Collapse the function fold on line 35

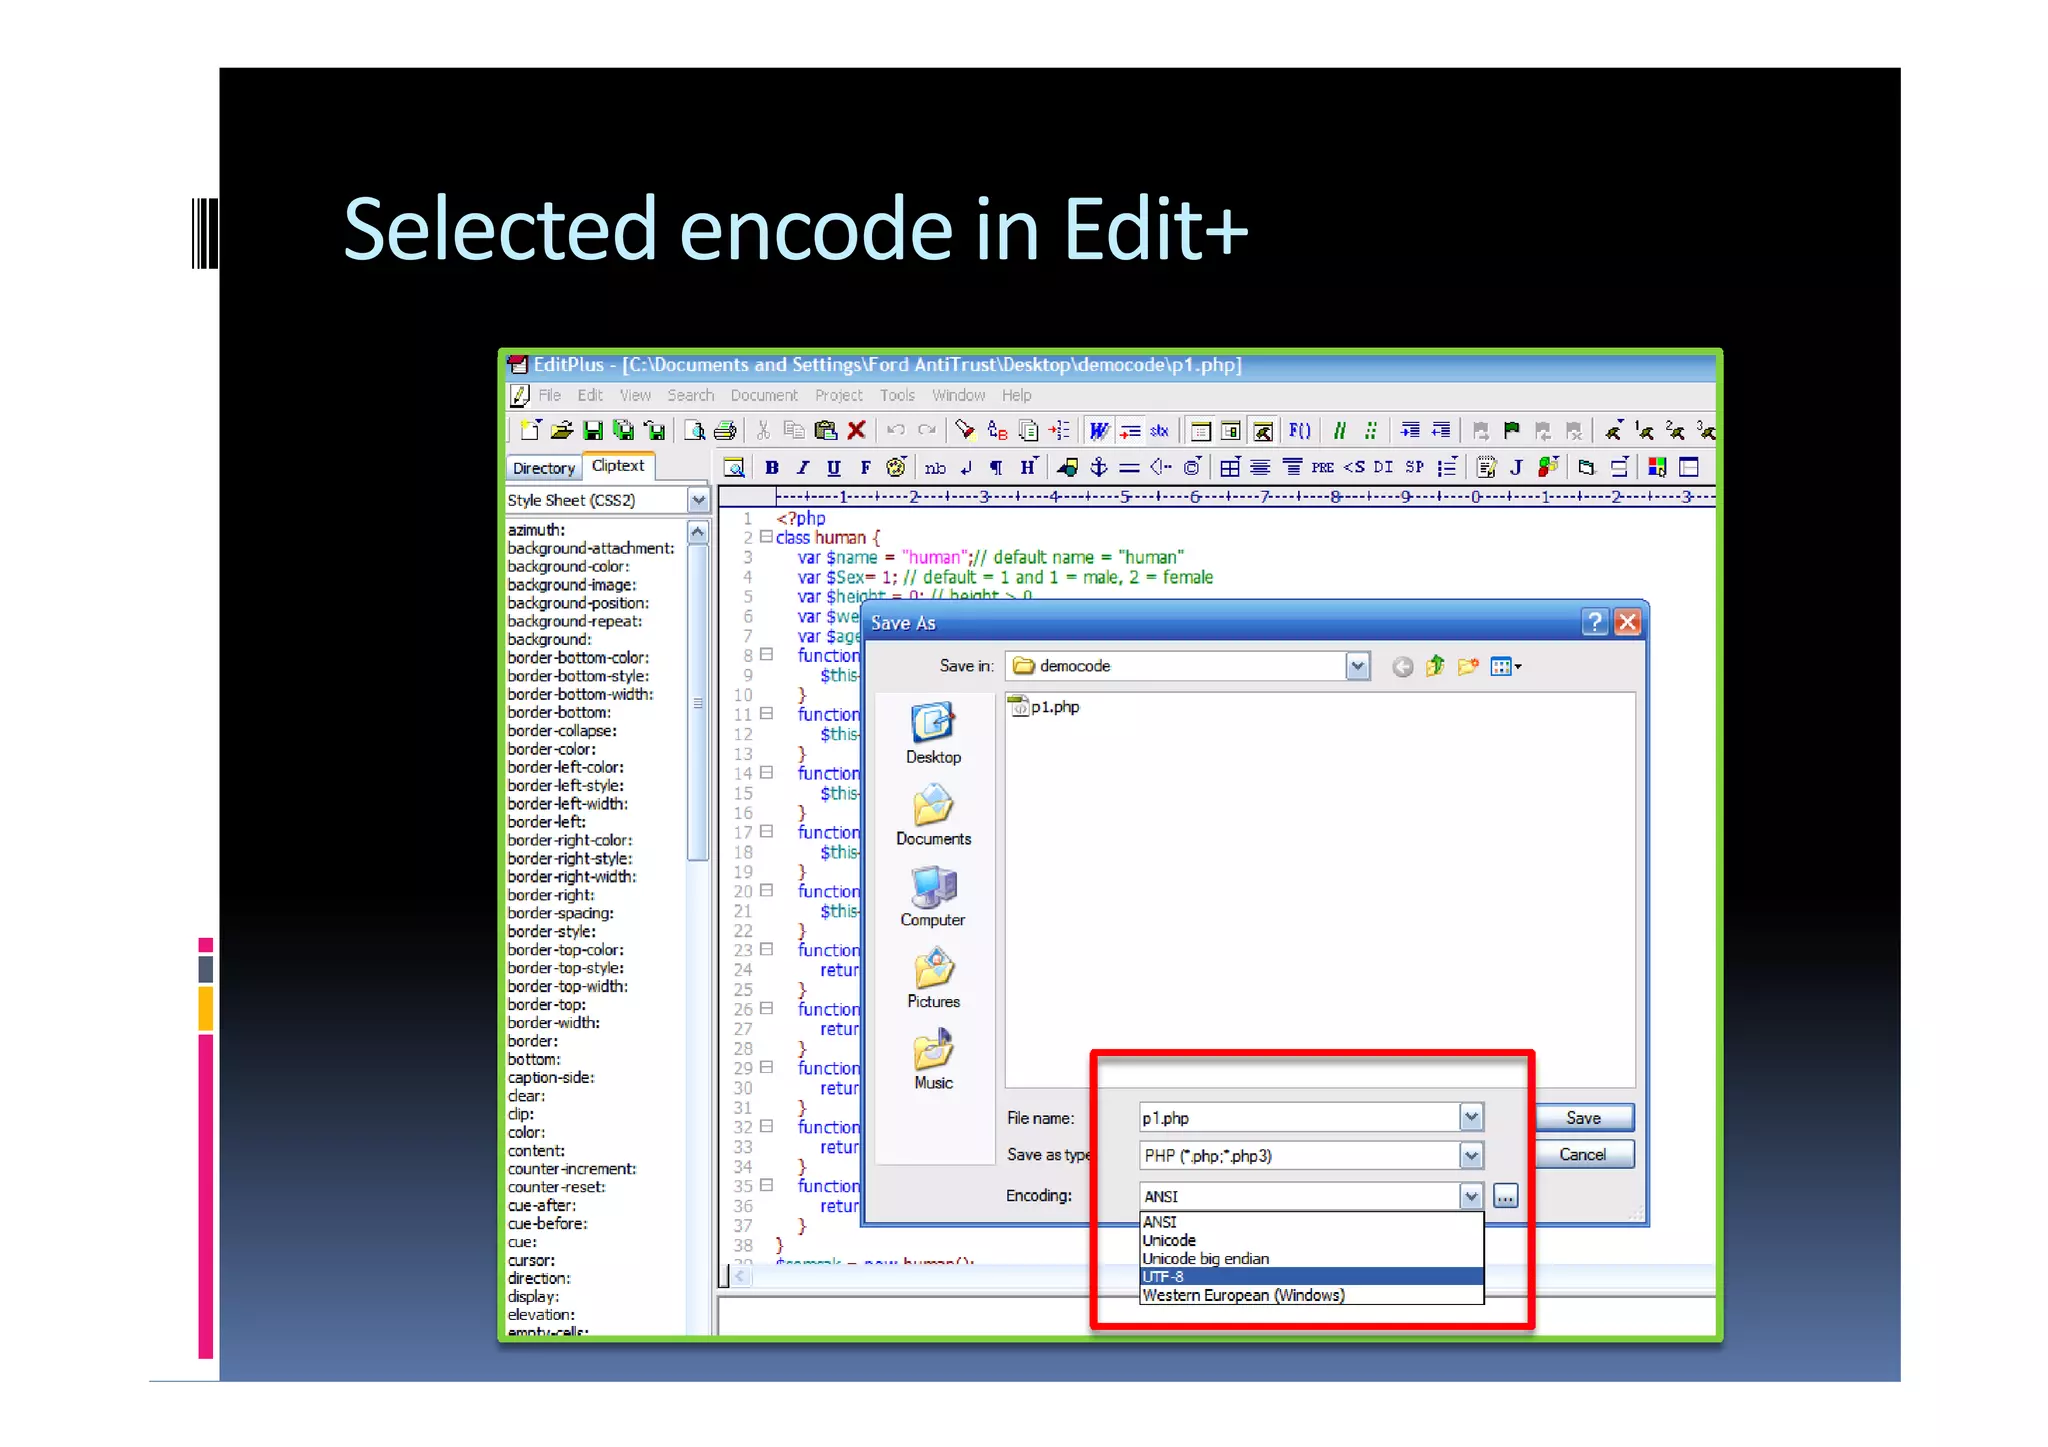pos(766,1186)
